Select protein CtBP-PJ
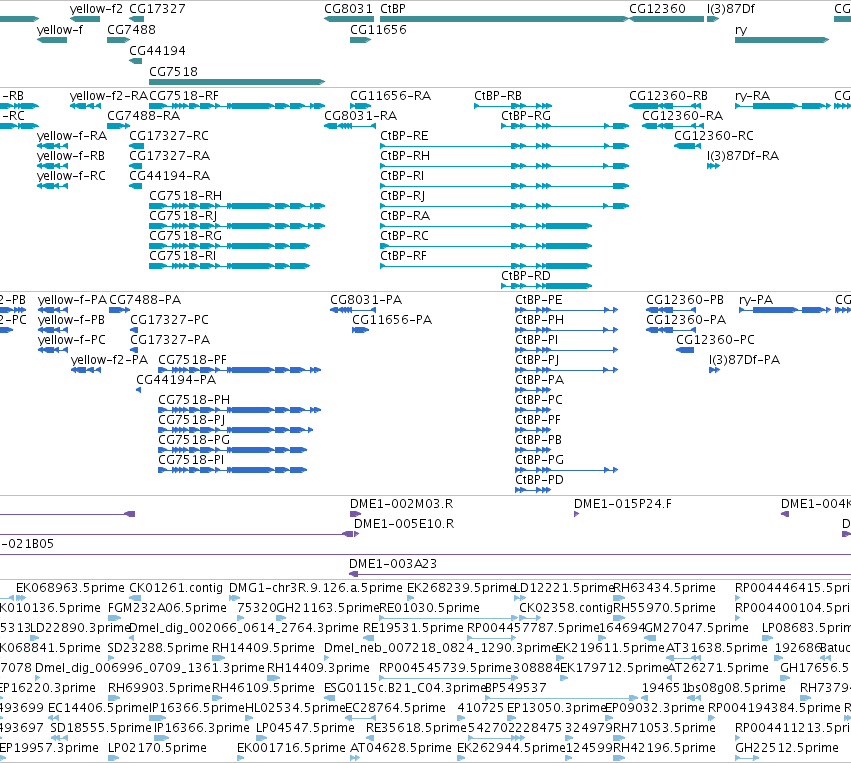This screenshot has height=763, width=851. (567, 370)
